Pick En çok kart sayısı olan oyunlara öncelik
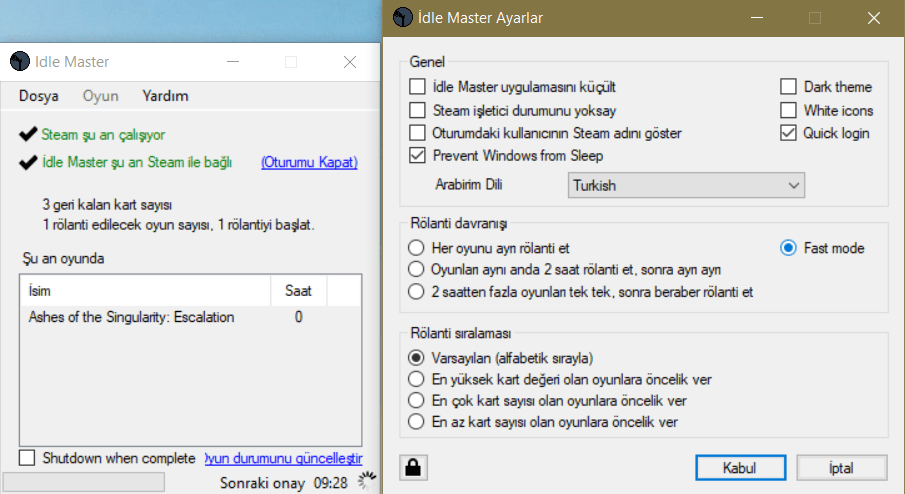This screenshot has height=494, width=905. click(x=416, y=401)
